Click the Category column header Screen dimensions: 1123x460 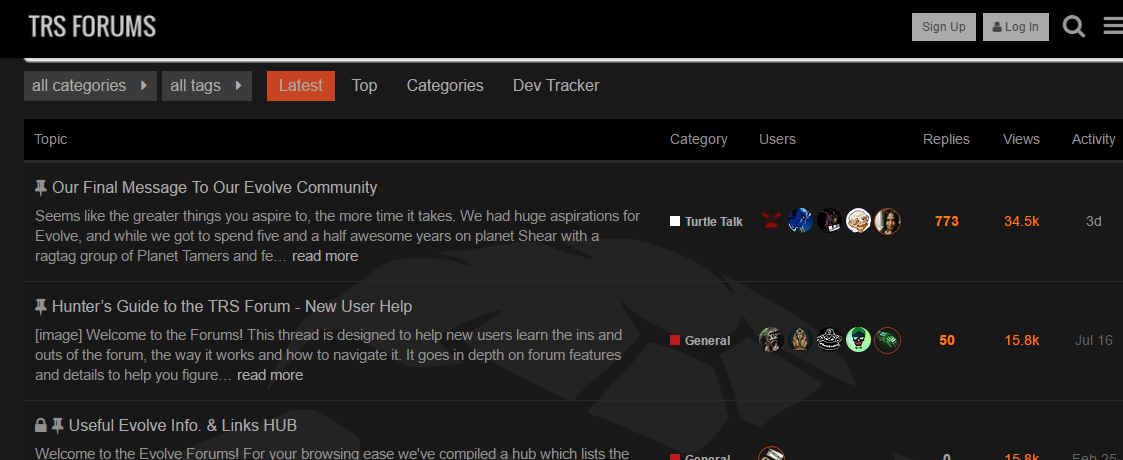(698, 140)
